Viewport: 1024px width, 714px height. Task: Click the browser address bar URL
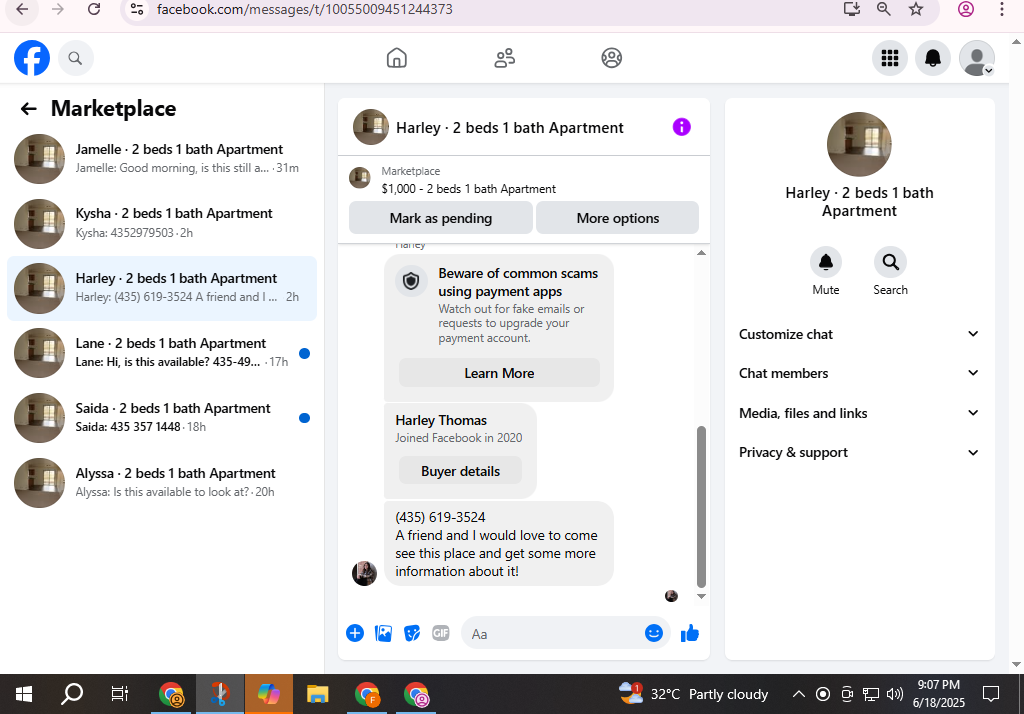pyautogui.click(x=304, y=9)
